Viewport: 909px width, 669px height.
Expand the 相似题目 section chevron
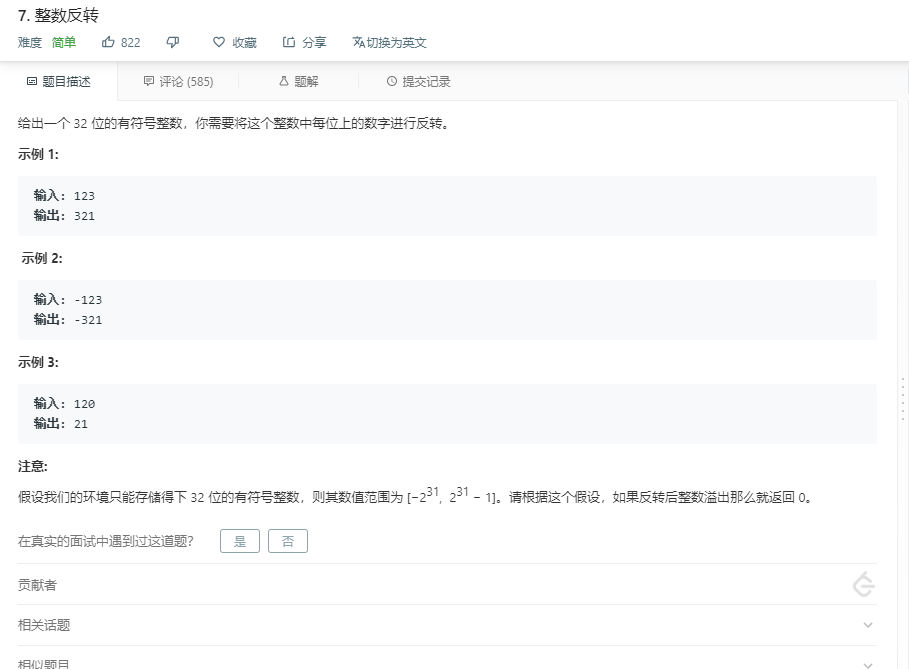click(868, 665)
